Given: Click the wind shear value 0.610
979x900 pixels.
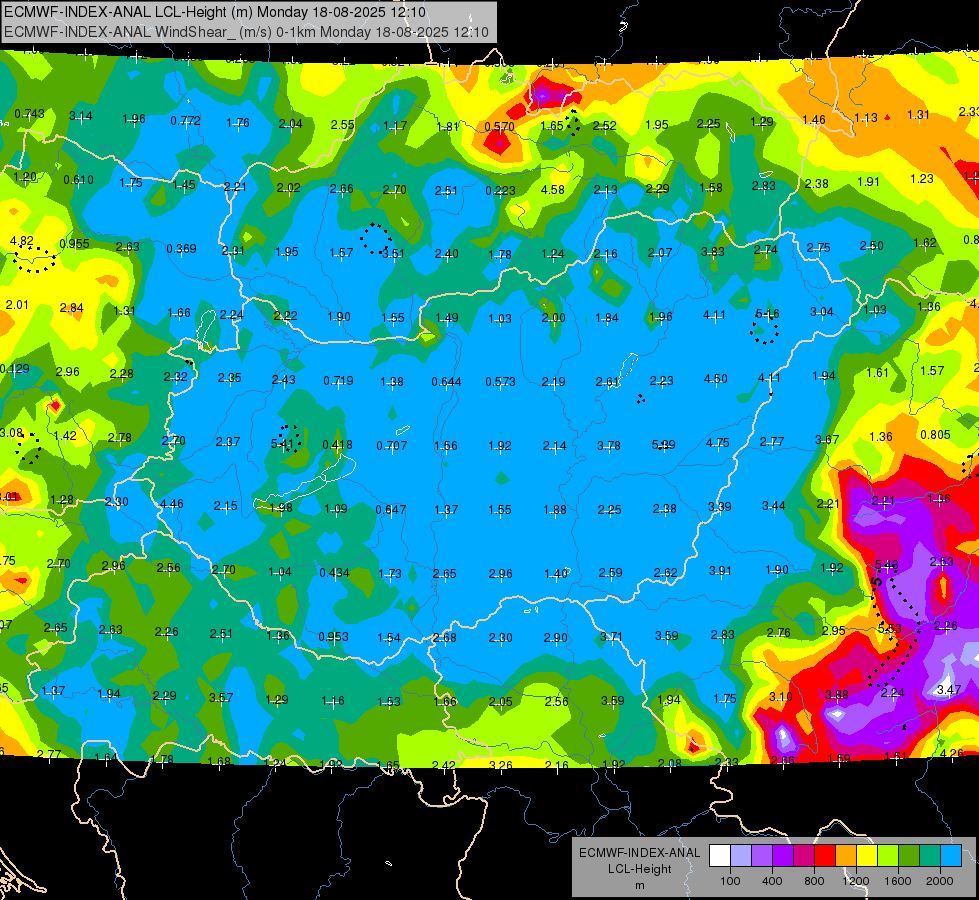Looking at the screenshot, I should click(78, 180).
